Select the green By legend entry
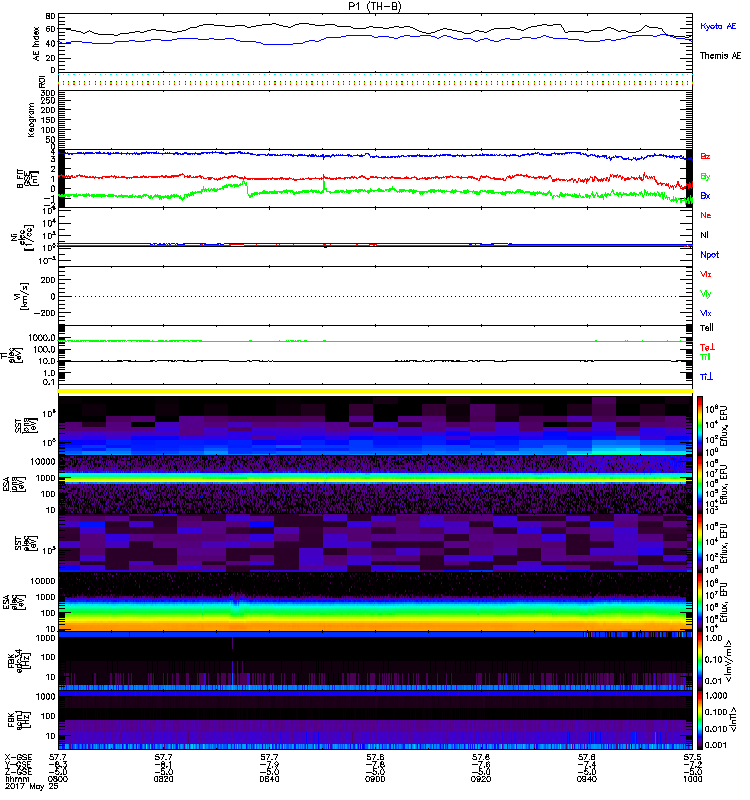The width and height of the screenshot is (750, 800). coord(706,176)
